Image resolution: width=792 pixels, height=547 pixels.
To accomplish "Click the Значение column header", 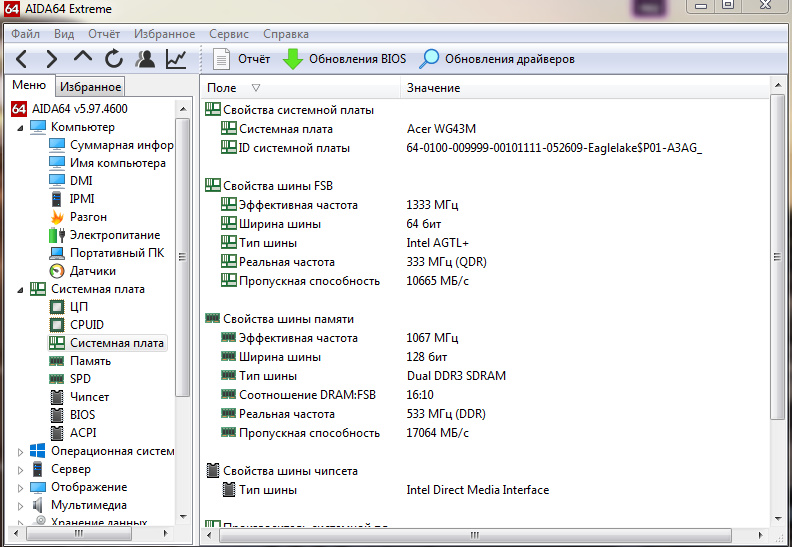I will pyautogui.click(x=585, y=88).
